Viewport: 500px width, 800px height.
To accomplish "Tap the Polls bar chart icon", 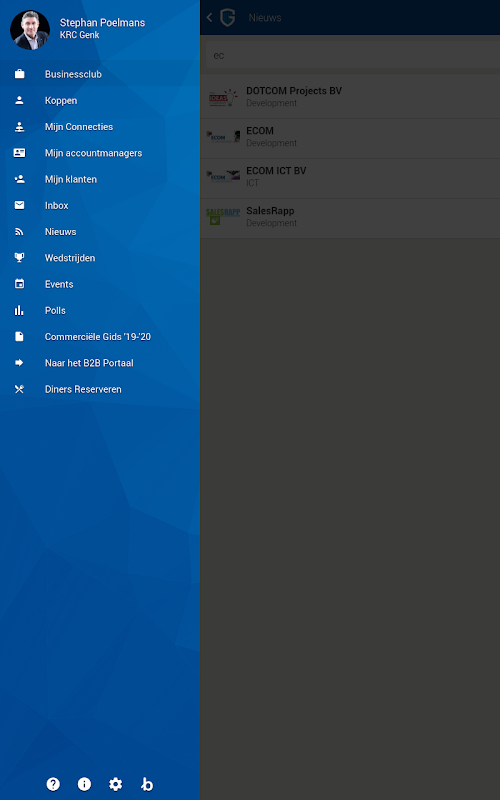I will pos(19,310).
